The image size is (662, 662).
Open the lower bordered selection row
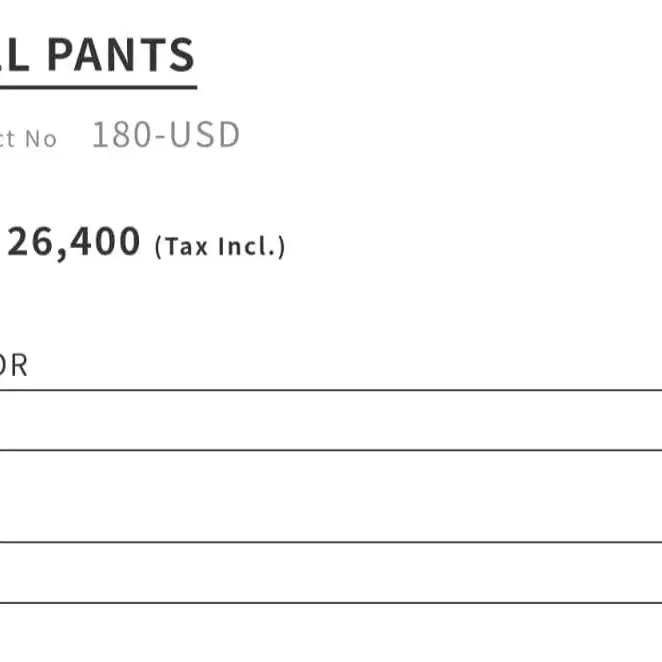click(x=330, y=573)
